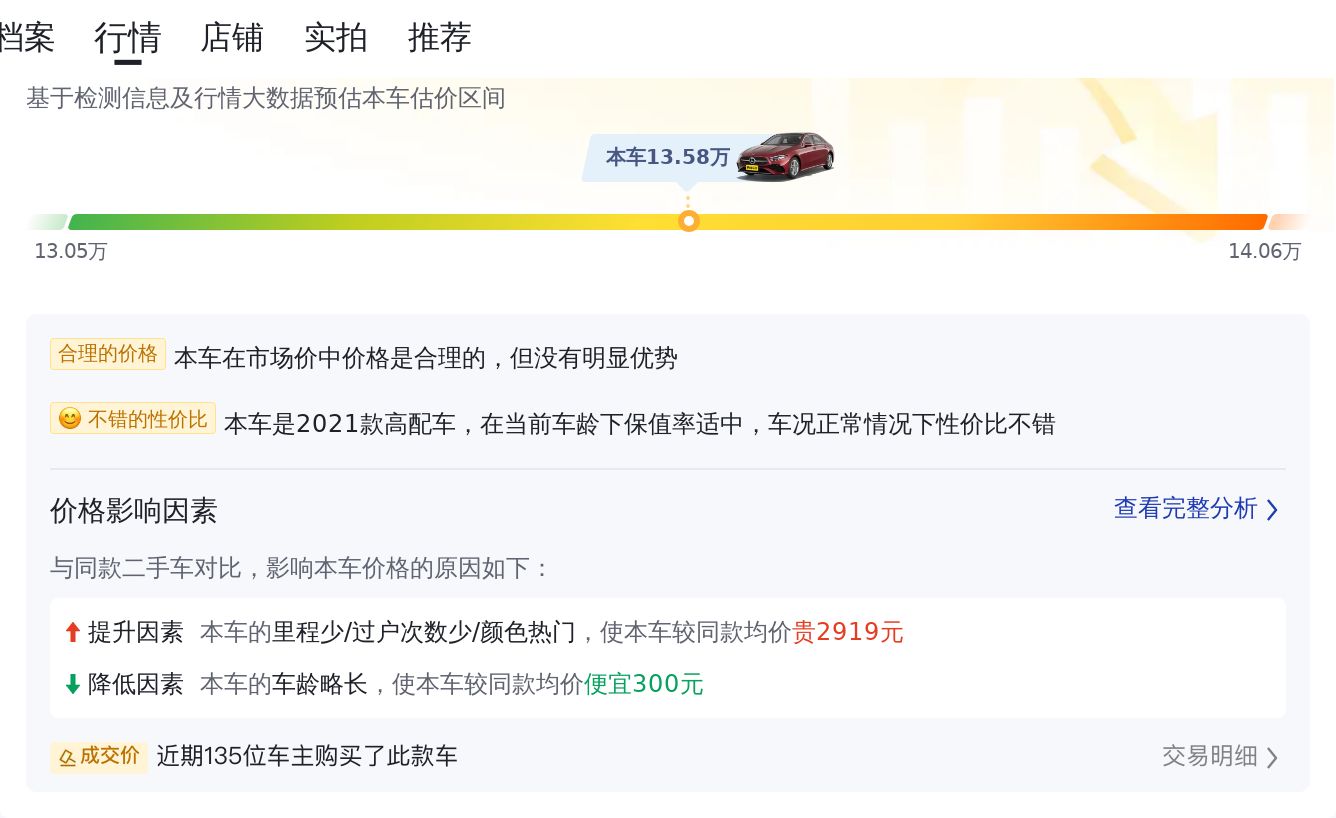
Task: Click the 13.05万 minimum price label
Action: pyautogui.click(x=70, y=251)
